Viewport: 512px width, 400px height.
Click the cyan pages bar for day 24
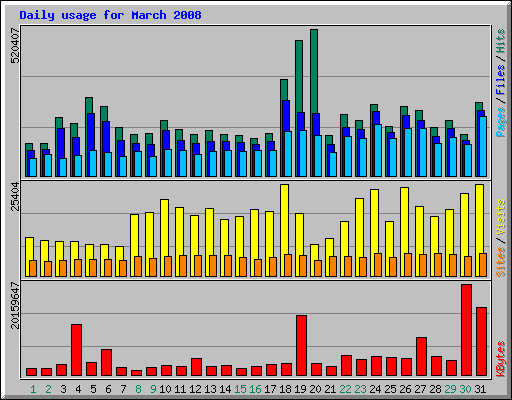[378, 150]
